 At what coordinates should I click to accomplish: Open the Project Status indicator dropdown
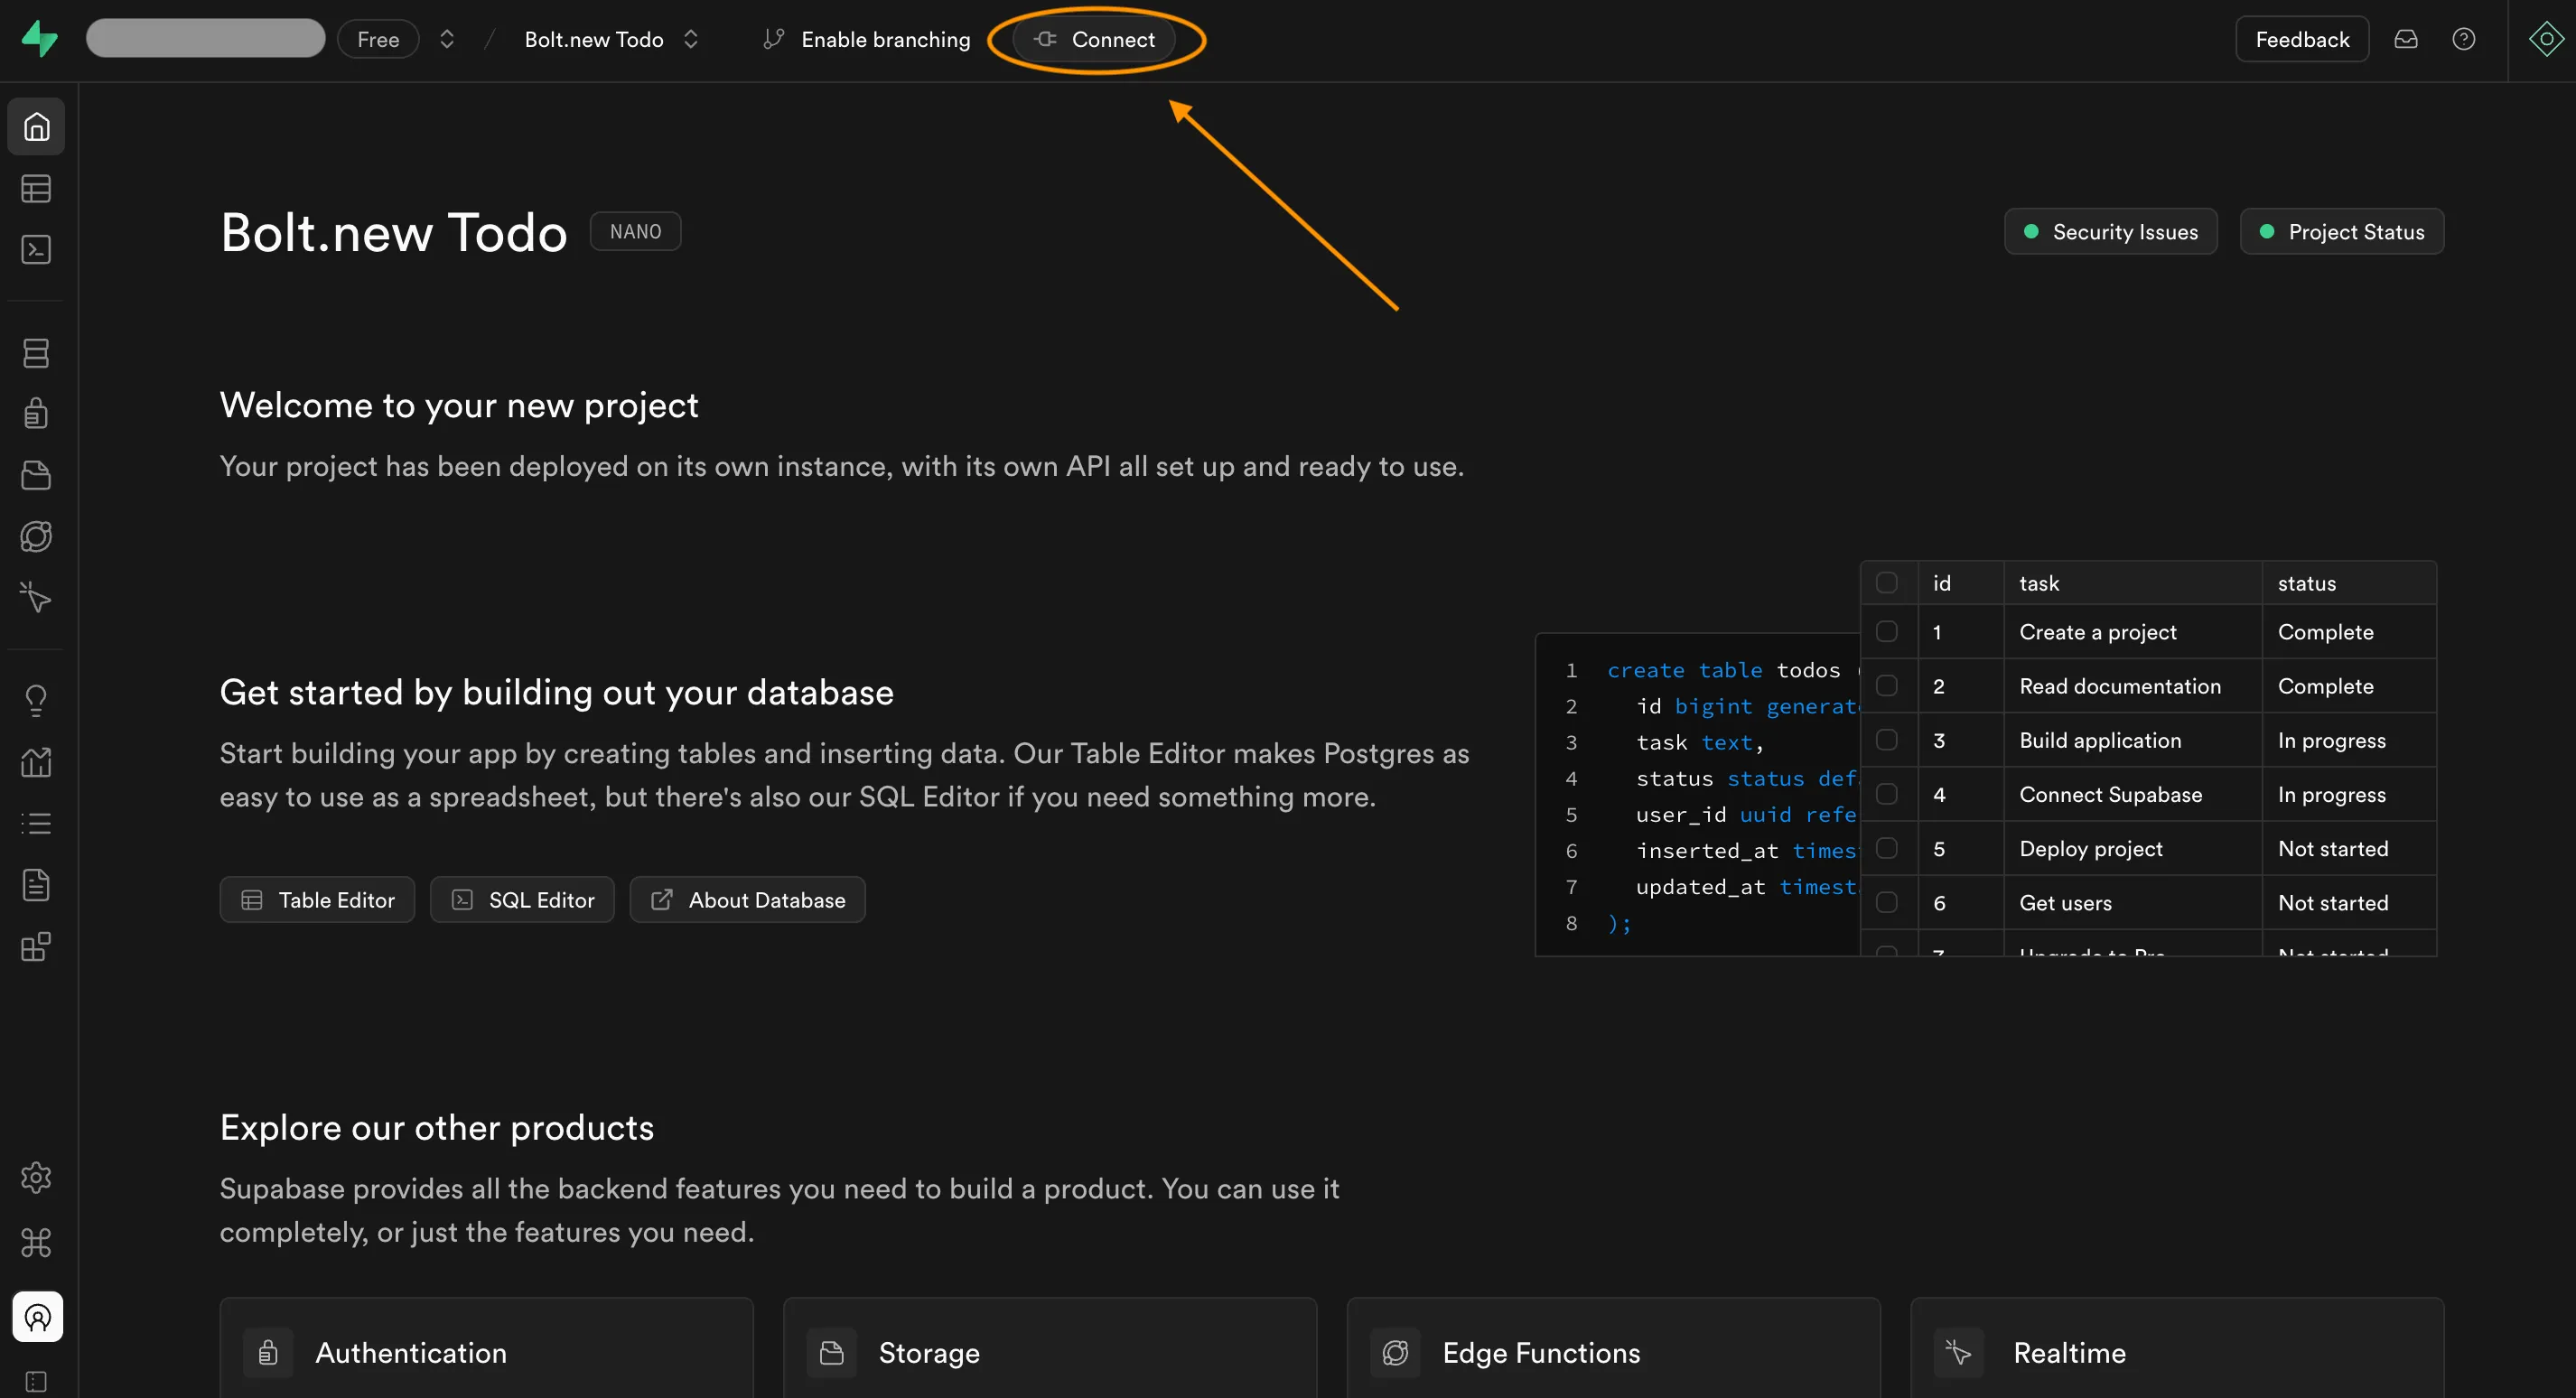click(x=2341, y=231)
